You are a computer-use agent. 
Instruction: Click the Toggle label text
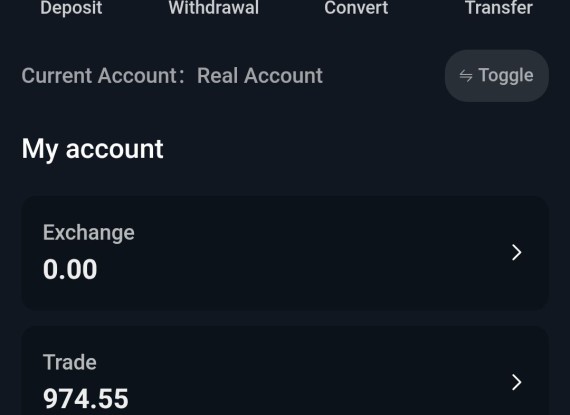[x=506, y=76]
